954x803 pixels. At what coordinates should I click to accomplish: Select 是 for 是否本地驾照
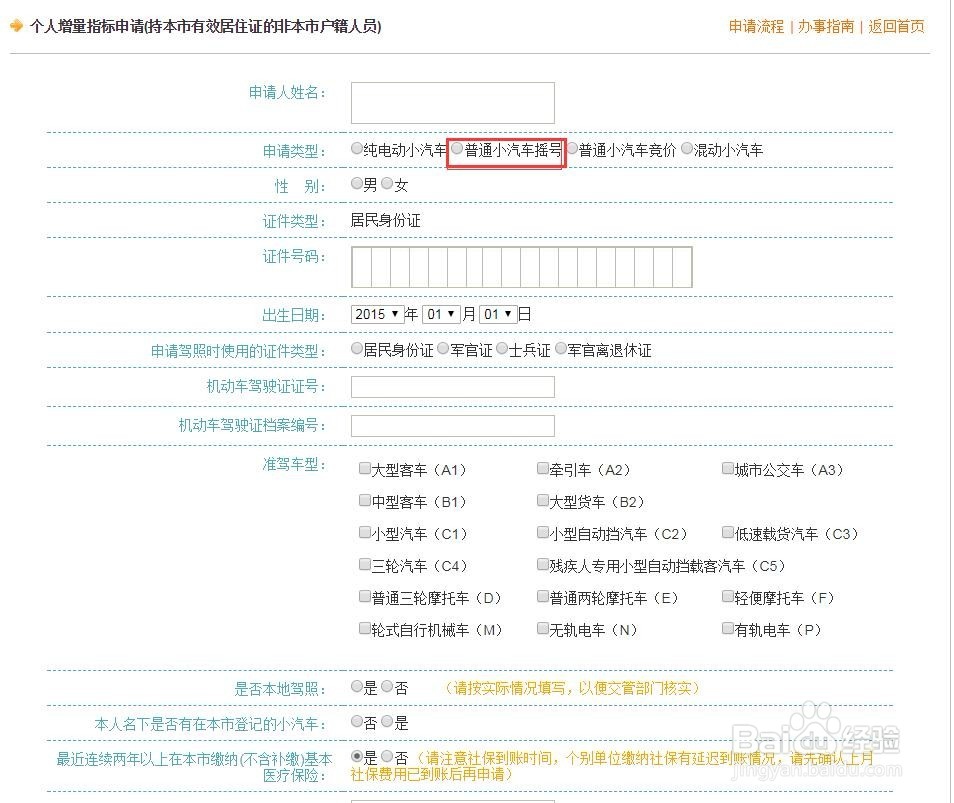pyautogui.click(x=357, y=686)
